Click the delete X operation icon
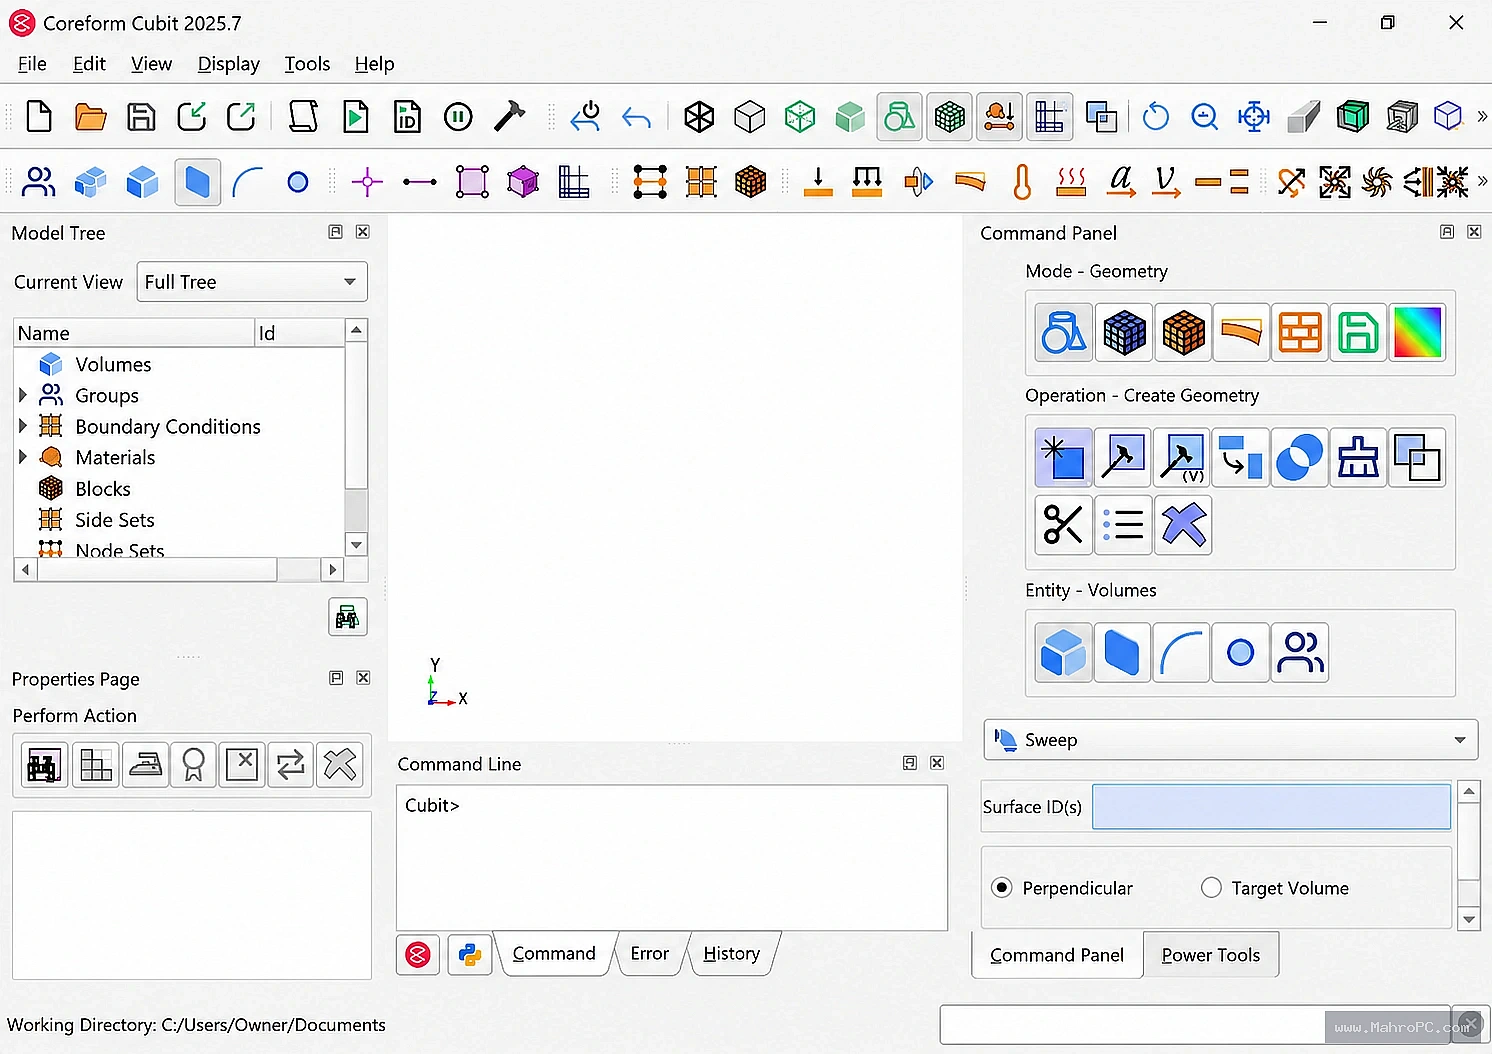This screenshot has height=1054, width=1492. click(x=1183, y=524)
